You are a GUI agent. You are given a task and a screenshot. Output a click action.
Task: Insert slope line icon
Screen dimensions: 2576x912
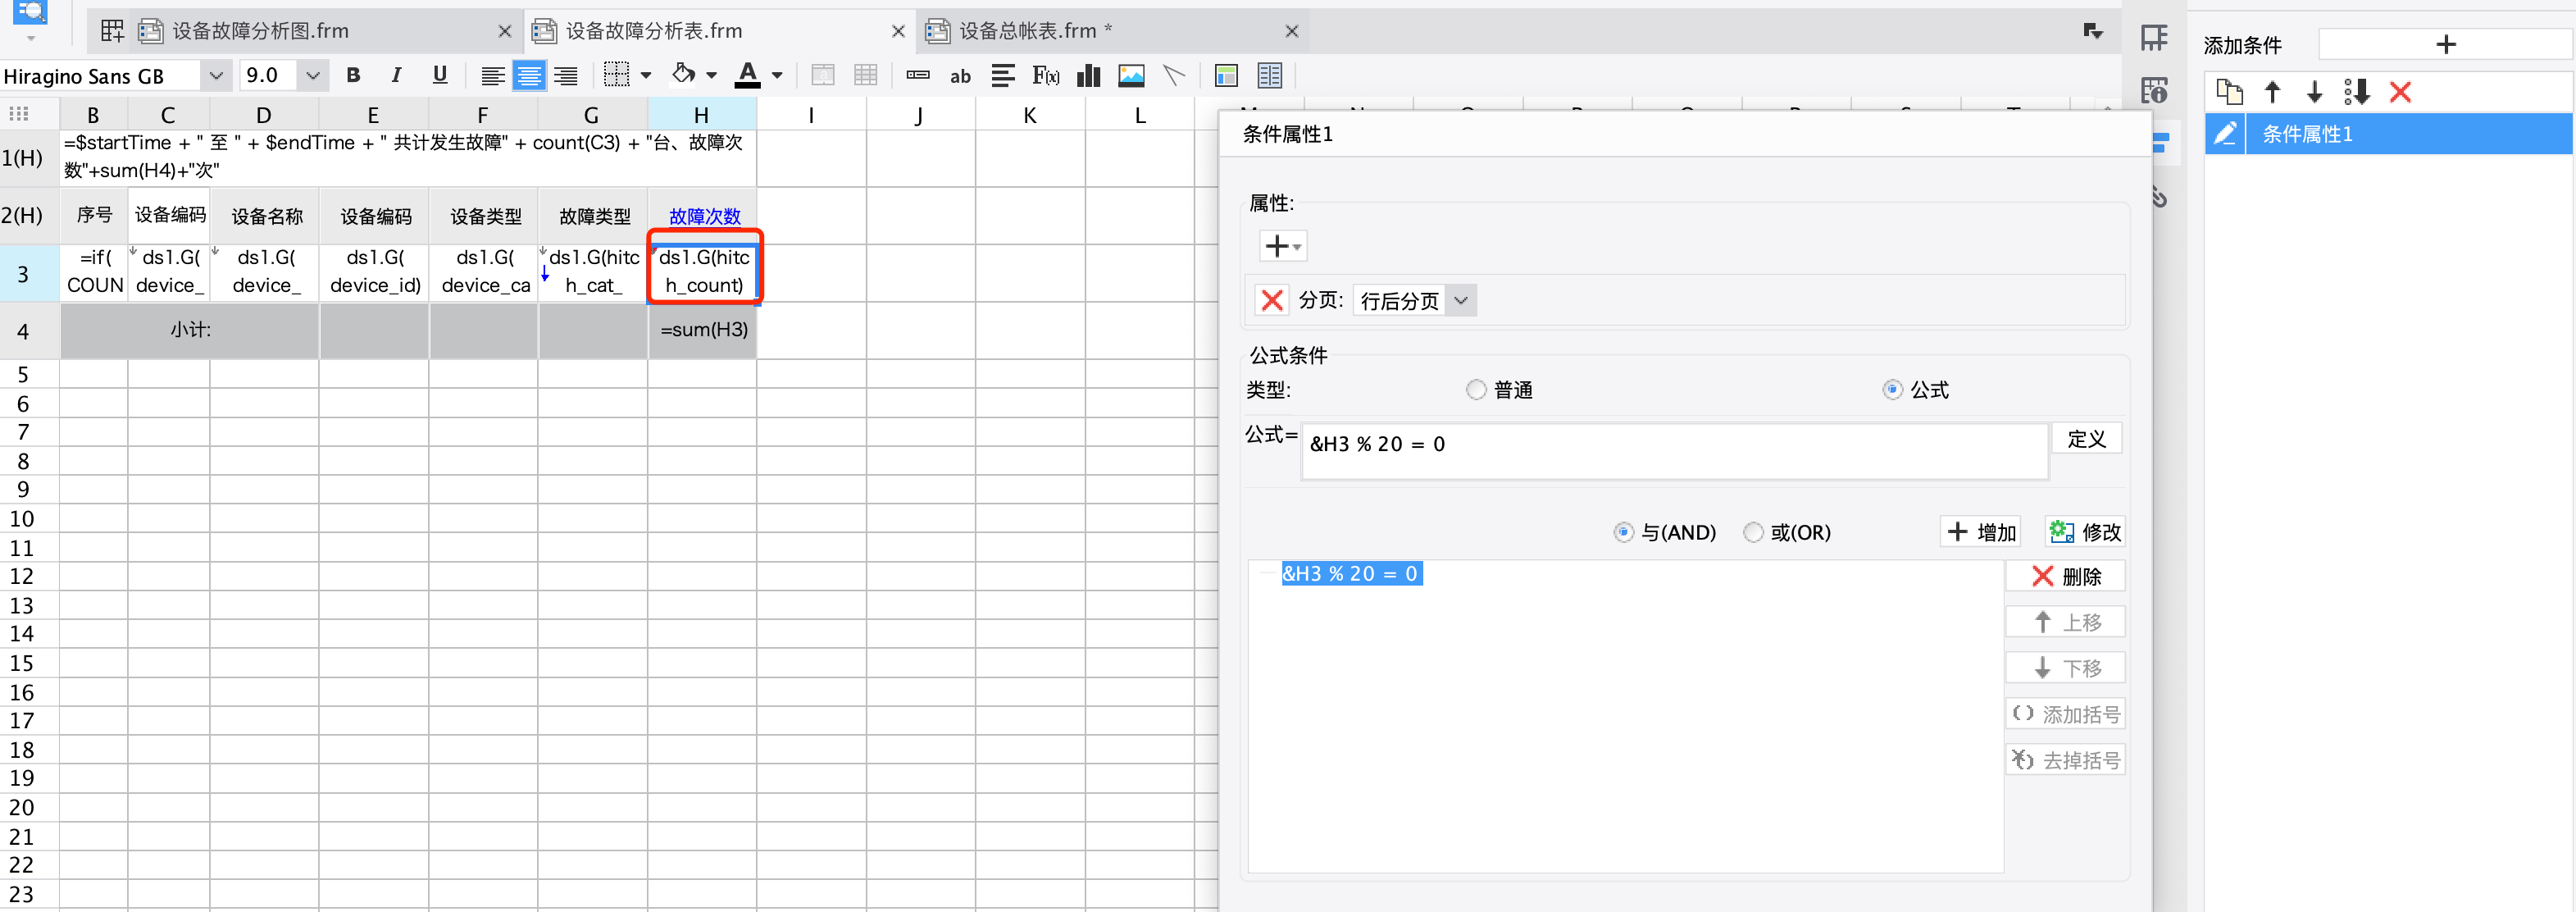(x=1175, y=76)
